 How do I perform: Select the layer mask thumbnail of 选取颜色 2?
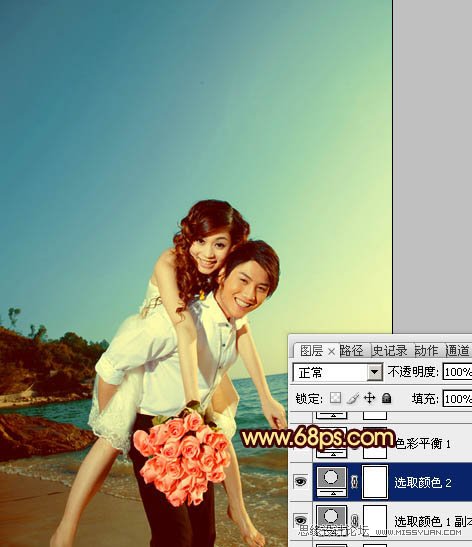375,482
